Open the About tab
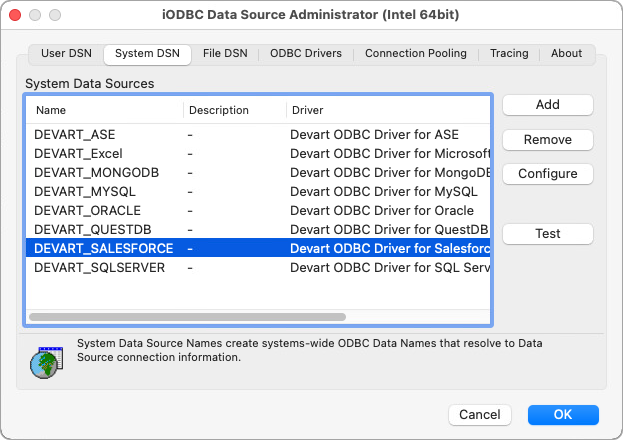This screenshot has height=440, width=623. click(x=566, y=53)
